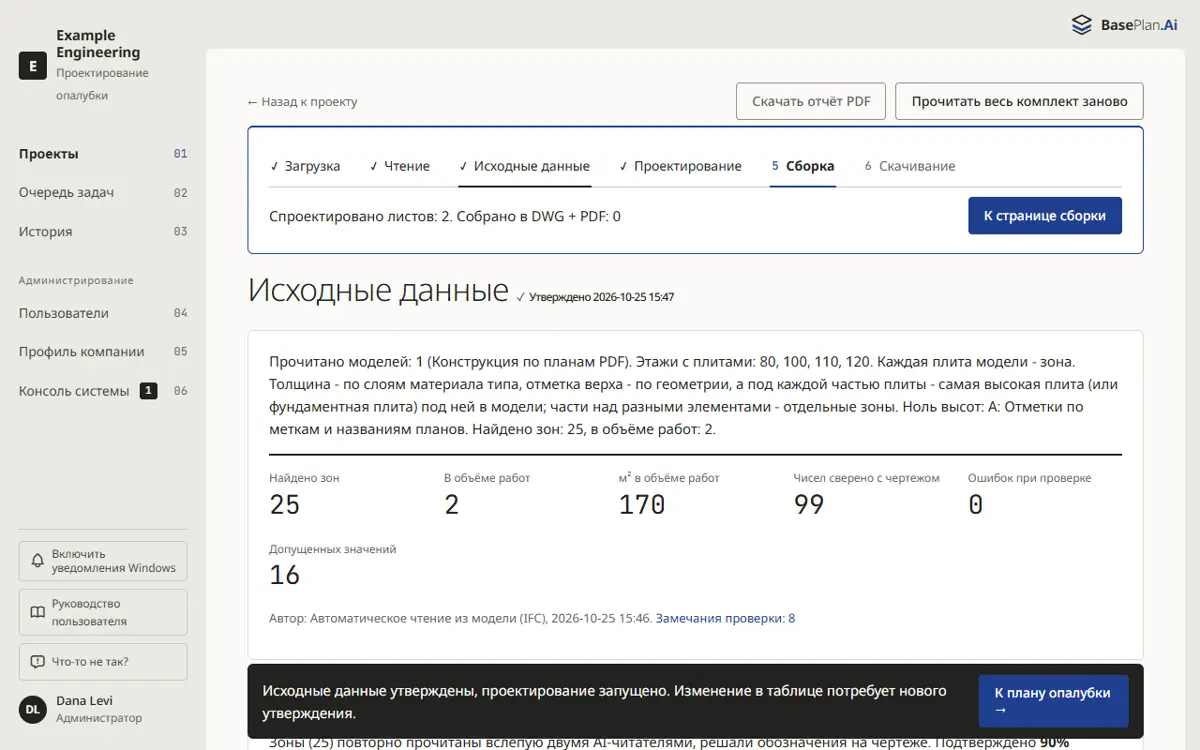Follow the Назад к проекту link
This screenshot has width=1200, height=750.
pos(302,102)
